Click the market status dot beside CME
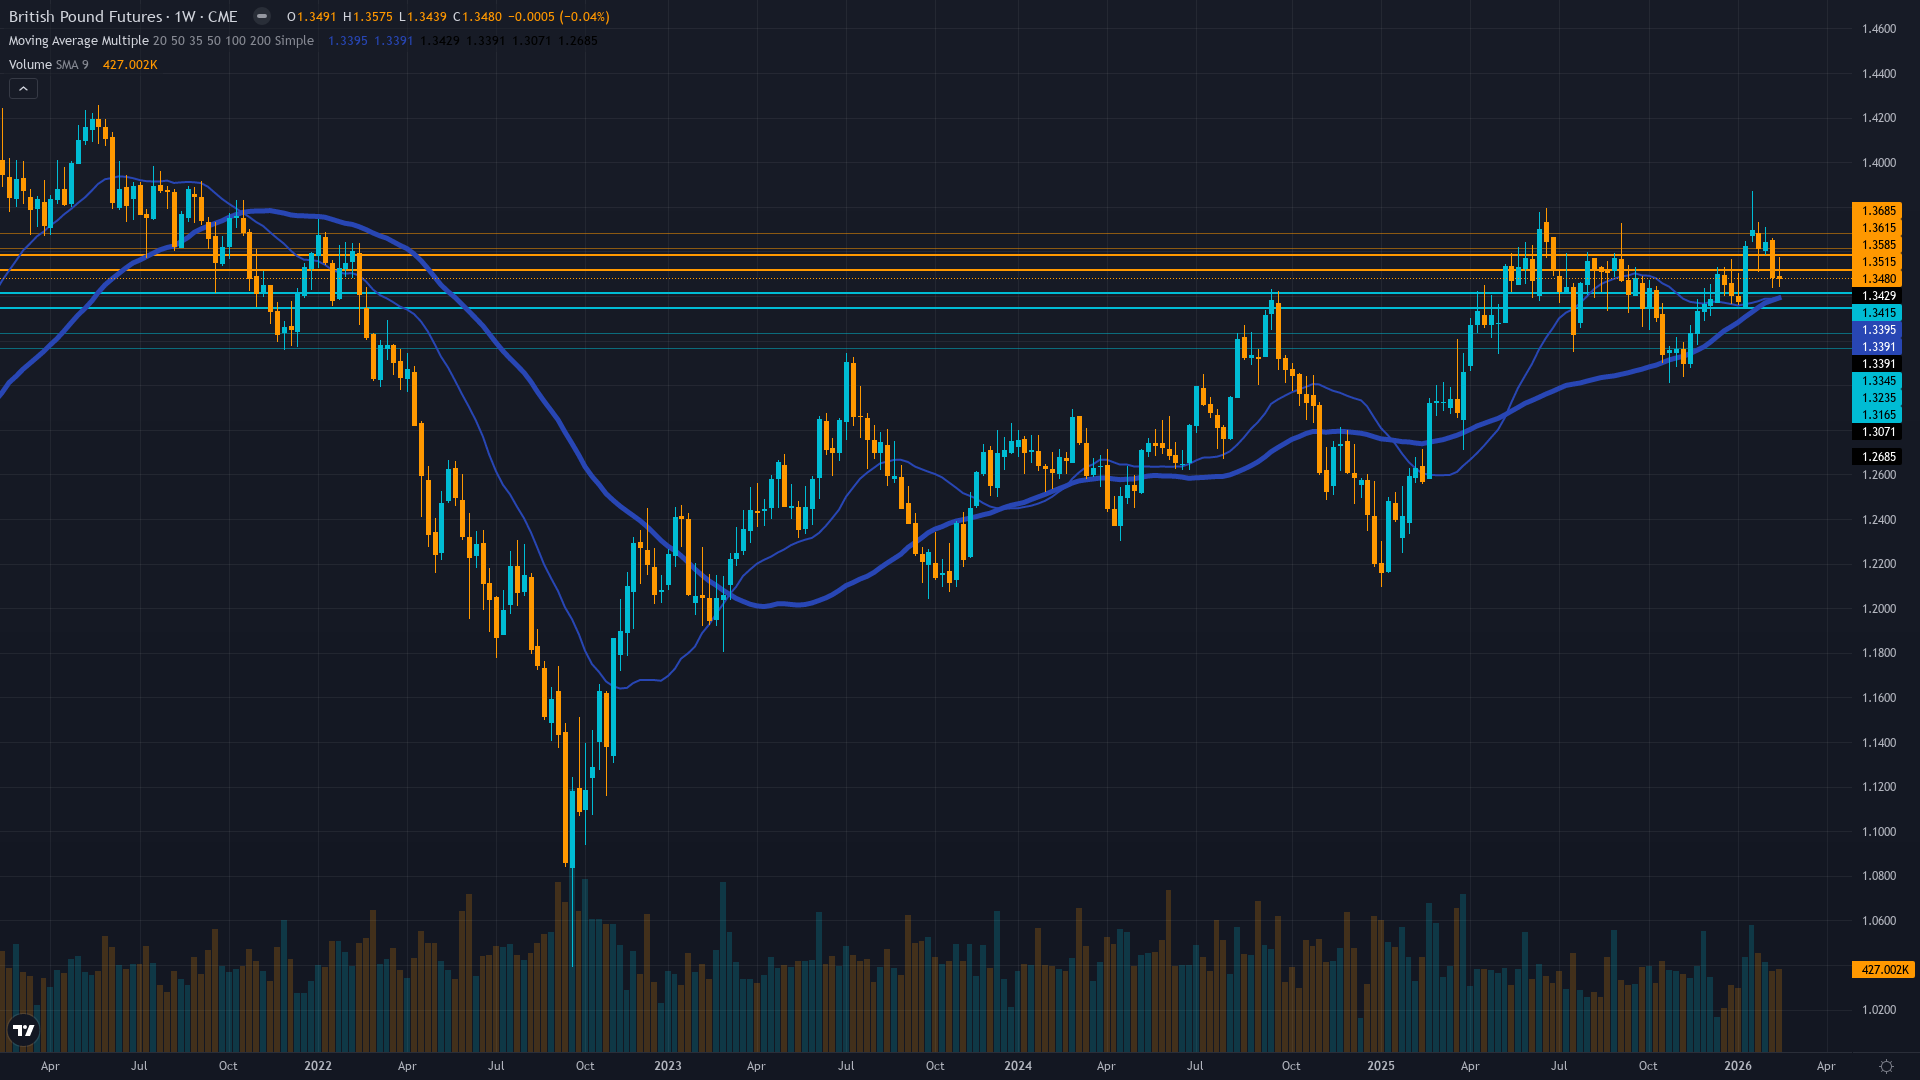 click(261, 16)
